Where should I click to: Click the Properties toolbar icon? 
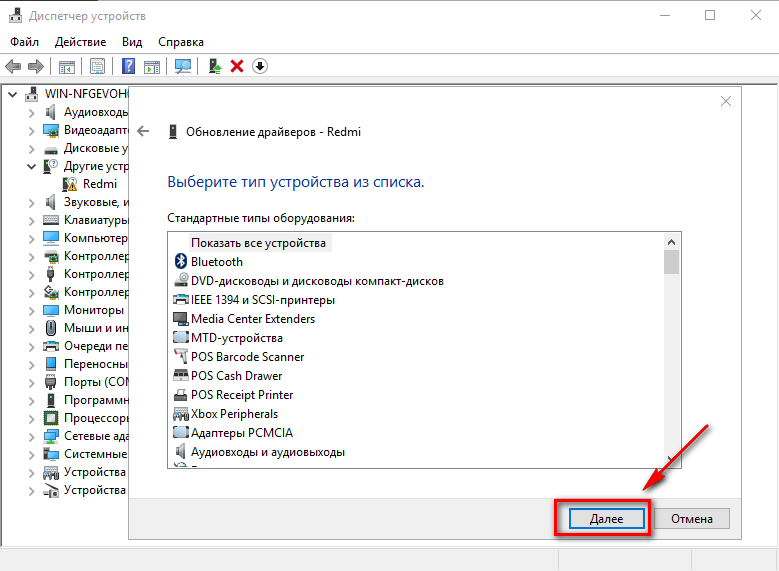click(x=98, y=67)
